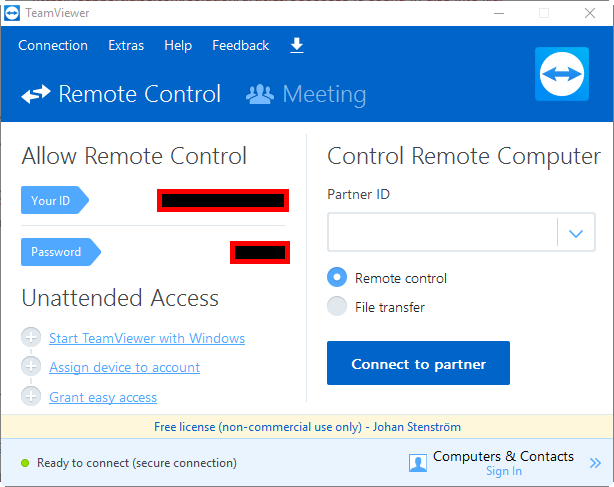Open the Extras menu
This screenshot has height=487, width=614.
(x=126, y=45)
